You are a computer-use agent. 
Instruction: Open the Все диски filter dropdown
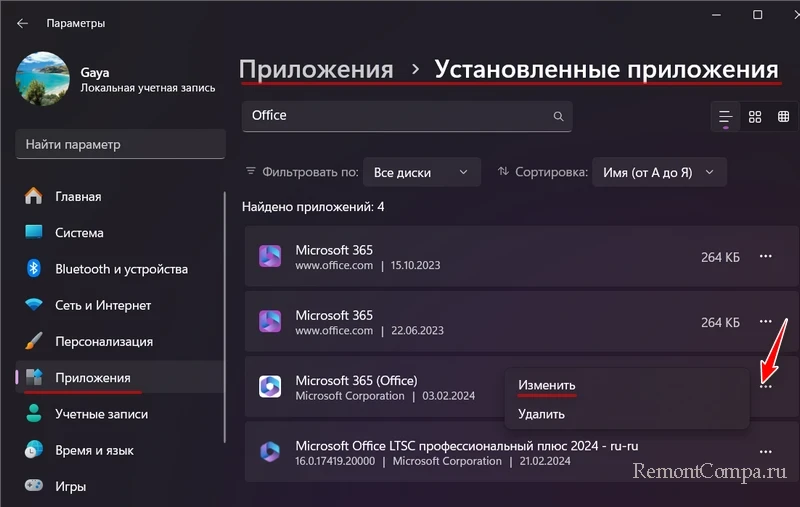pos(421,172)
